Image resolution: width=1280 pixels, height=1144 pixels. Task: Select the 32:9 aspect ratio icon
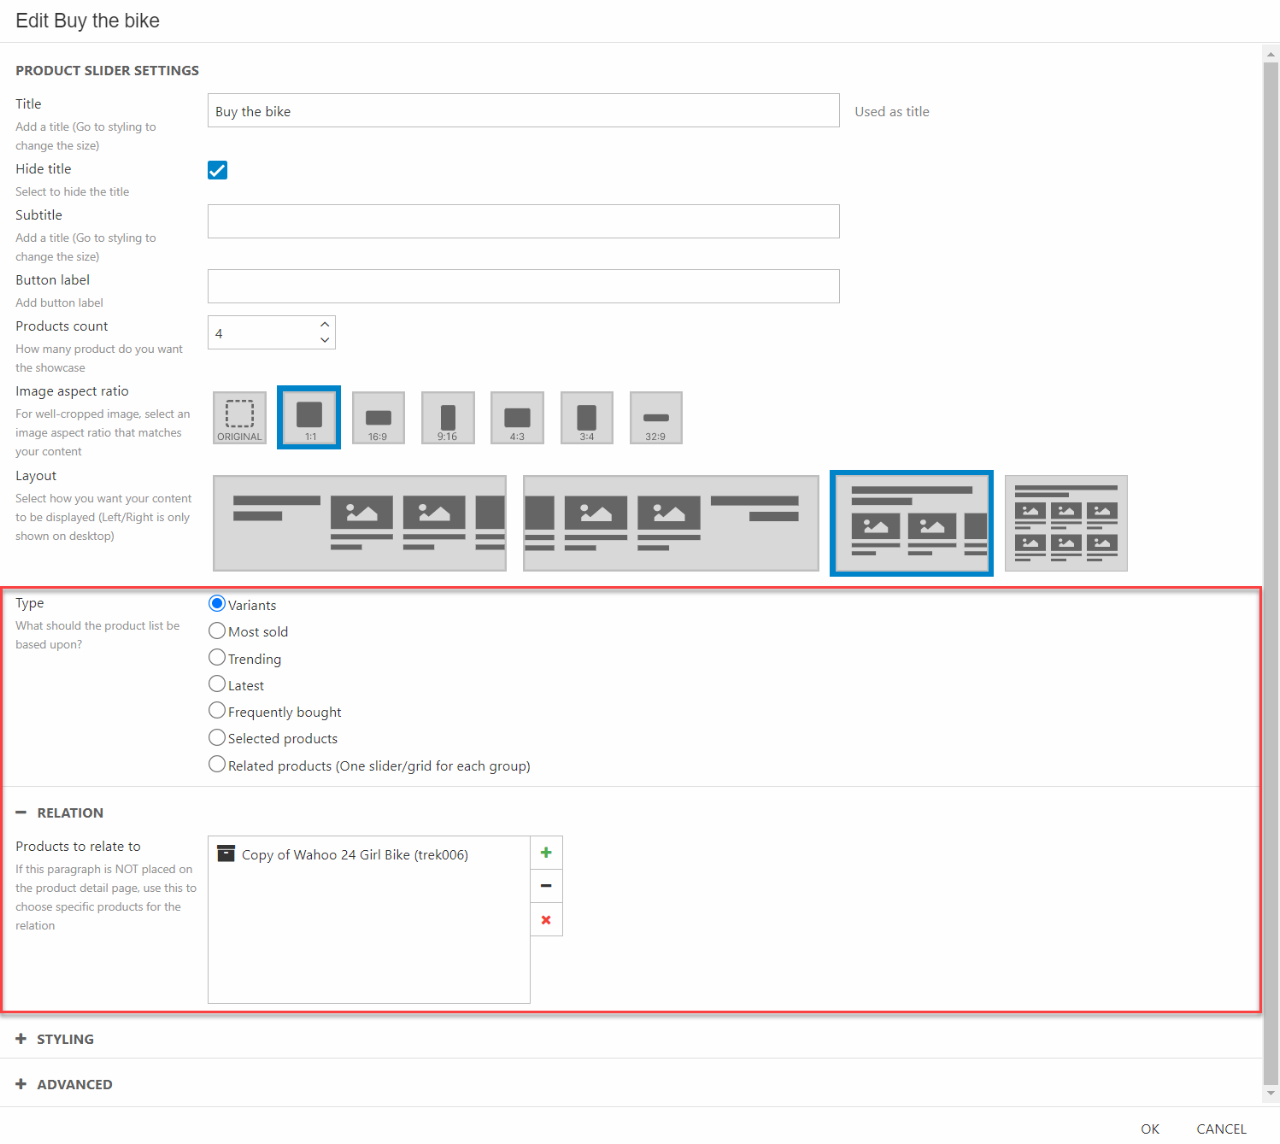tap(656, 417)
